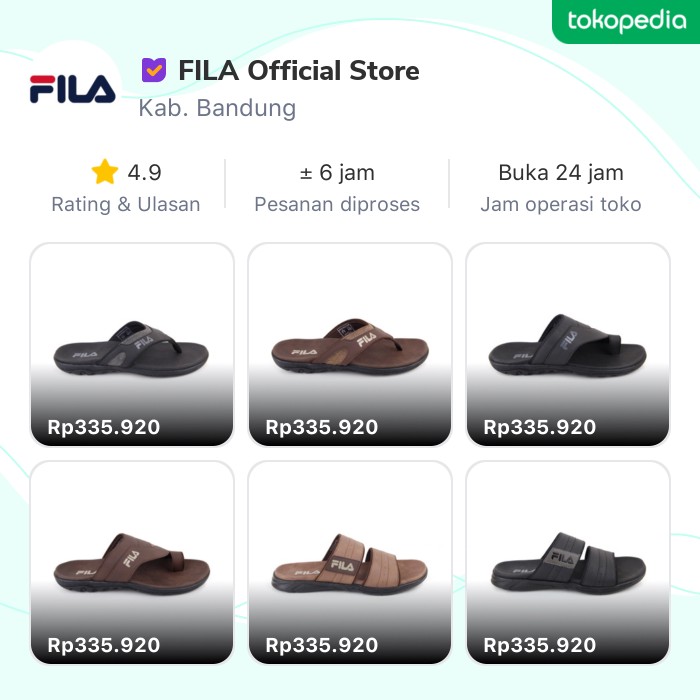The width and height of the screenshot is (700, 700).
Task: Click the purple official store badge
Action: click(x=153, y=70)
